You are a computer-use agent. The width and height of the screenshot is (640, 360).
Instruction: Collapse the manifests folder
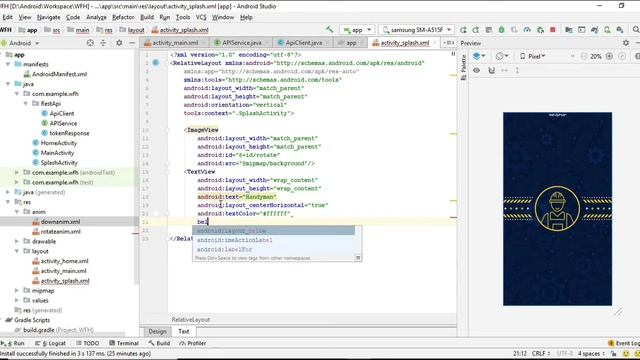coord(8,64)
